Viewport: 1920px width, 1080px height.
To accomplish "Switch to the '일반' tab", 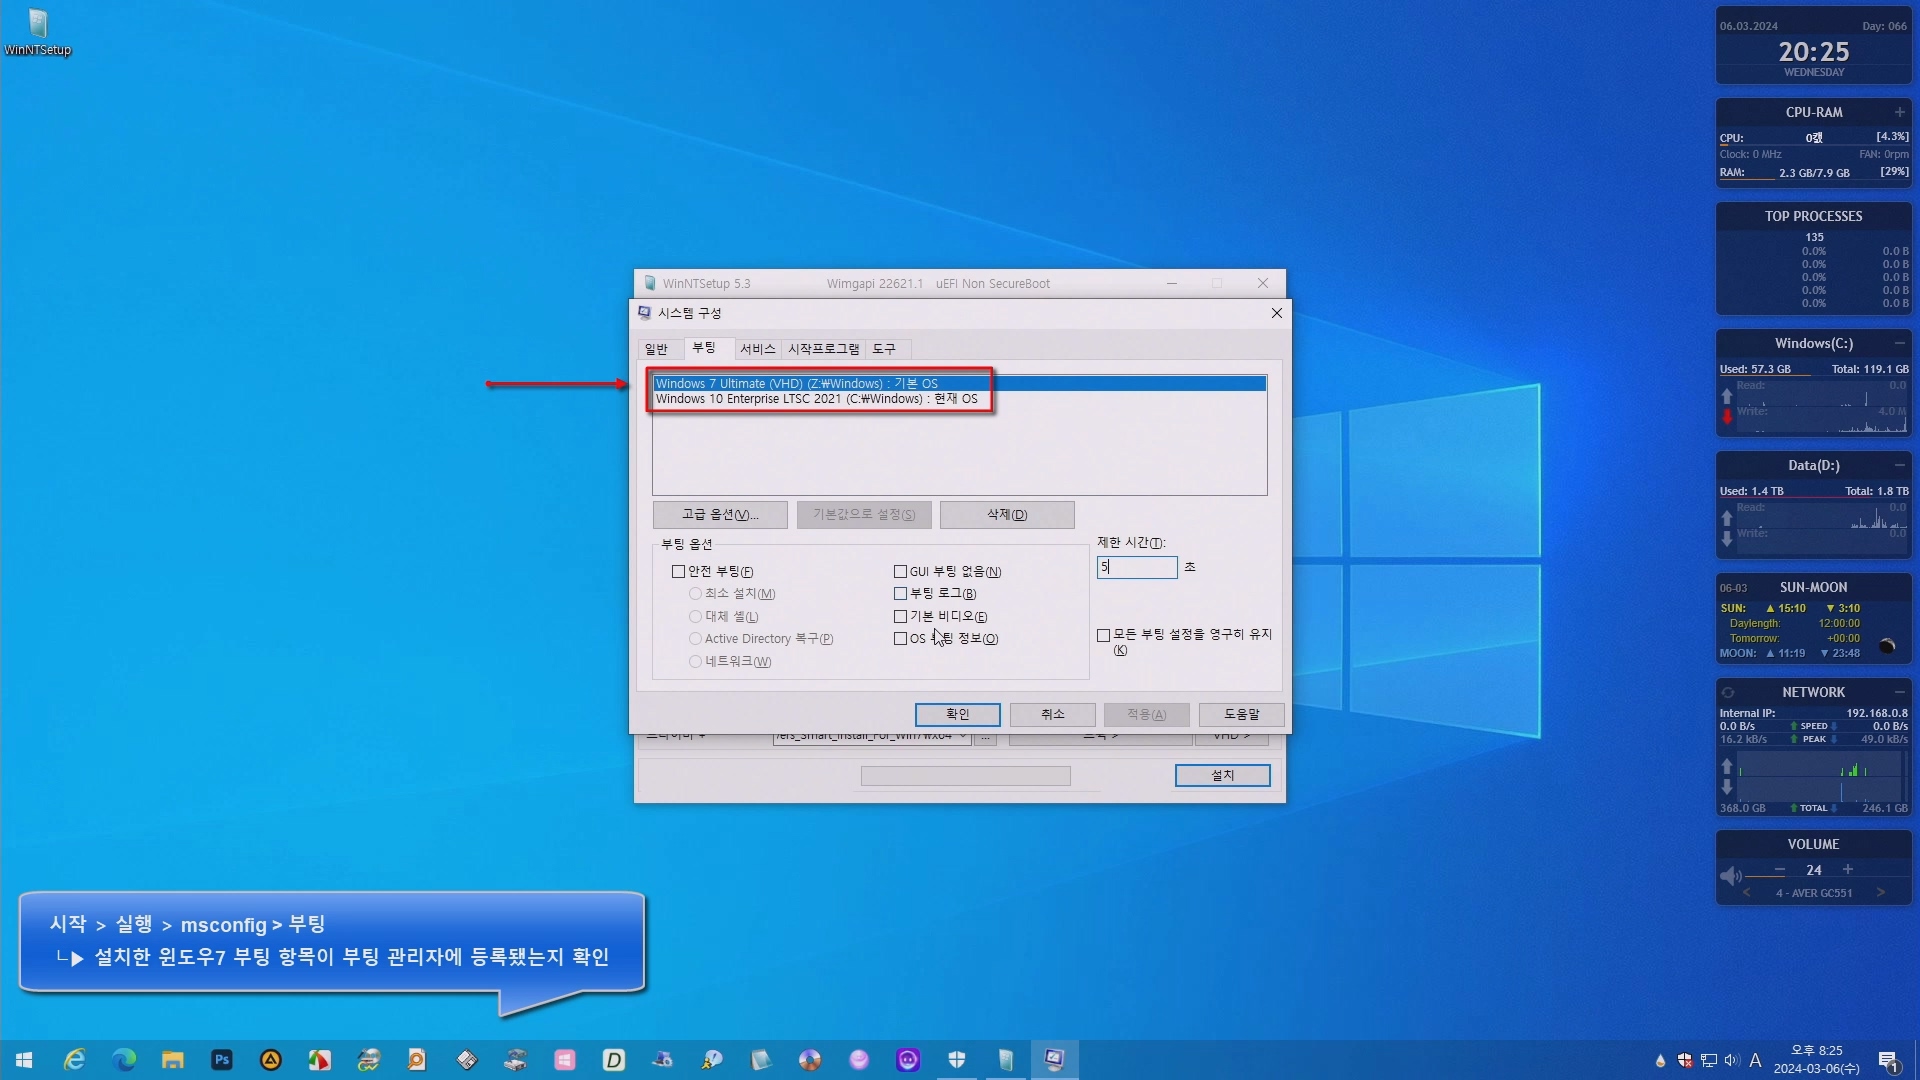I will pos(656,349).
